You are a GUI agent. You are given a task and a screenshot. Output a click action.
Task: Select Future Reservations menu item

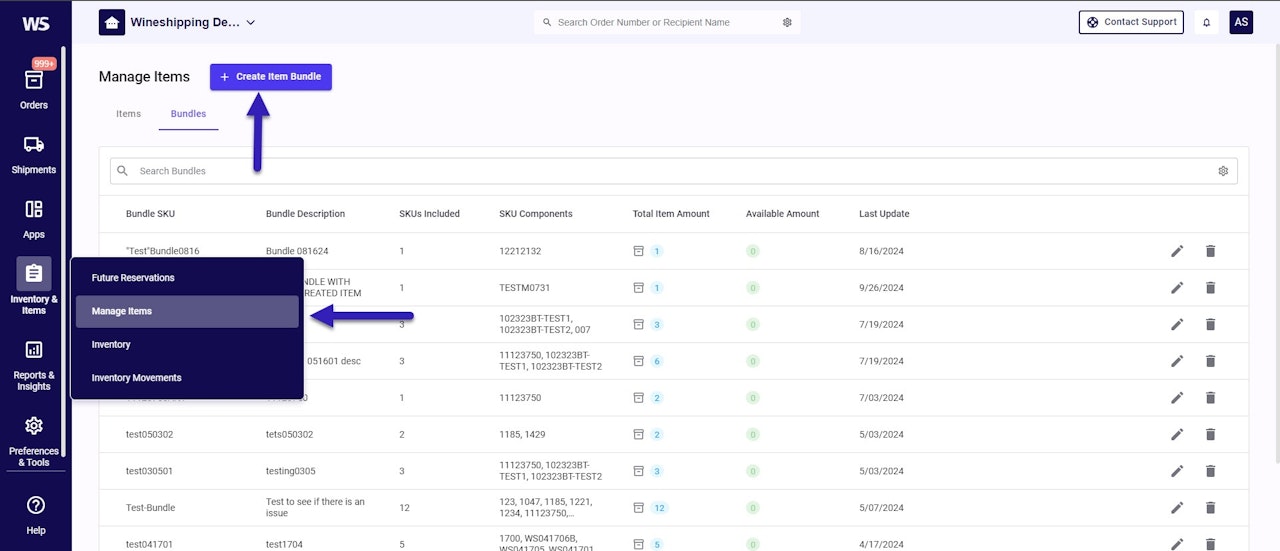coord(133,278)
